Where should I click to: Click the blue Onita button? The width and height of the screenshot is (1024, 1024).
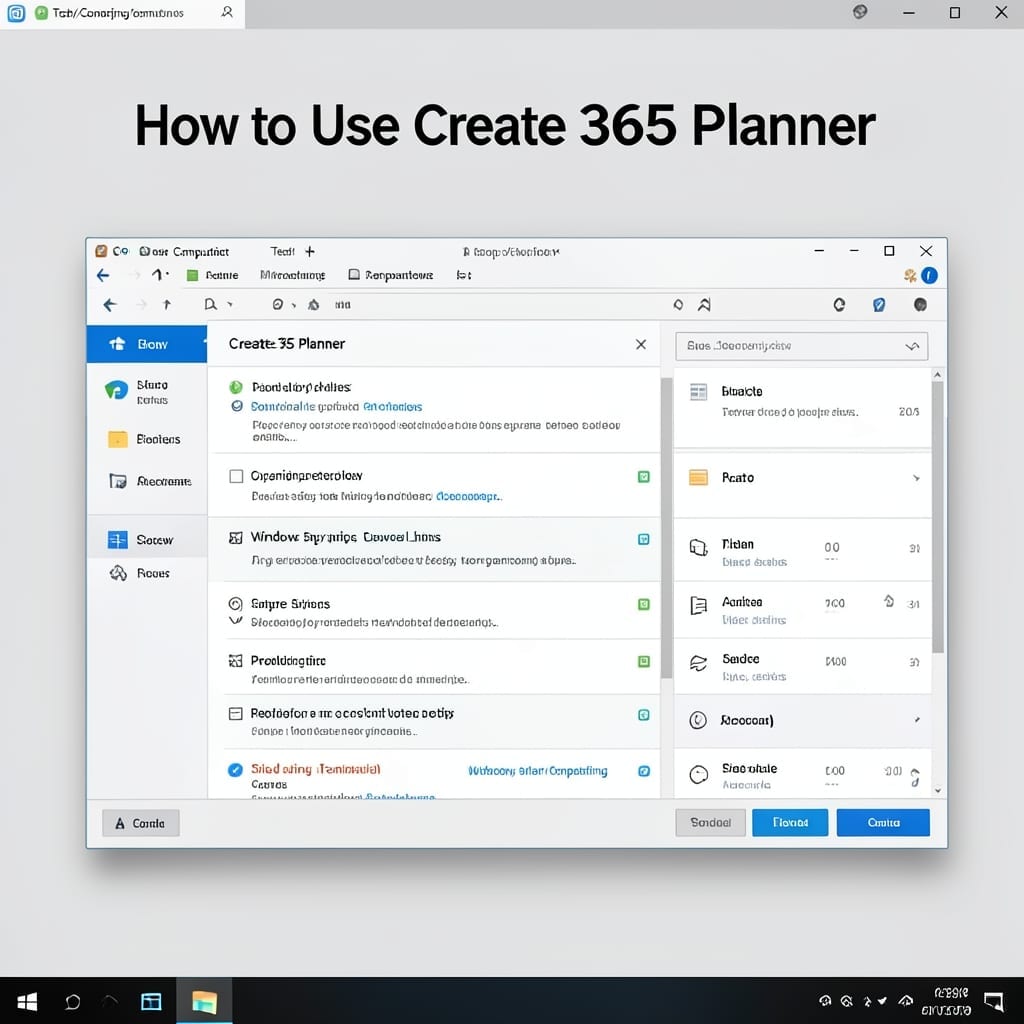click(883, 822)
